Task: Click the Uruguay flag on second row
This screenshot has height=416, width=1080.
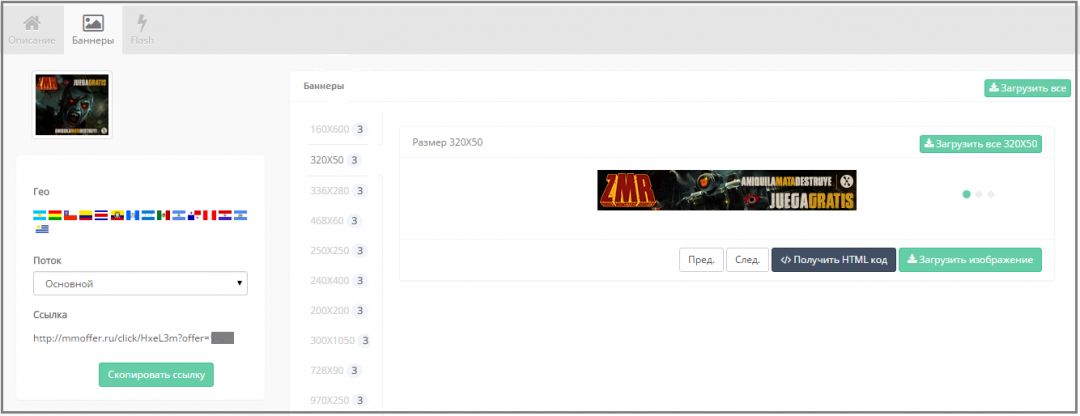Action: click(40, 229)
